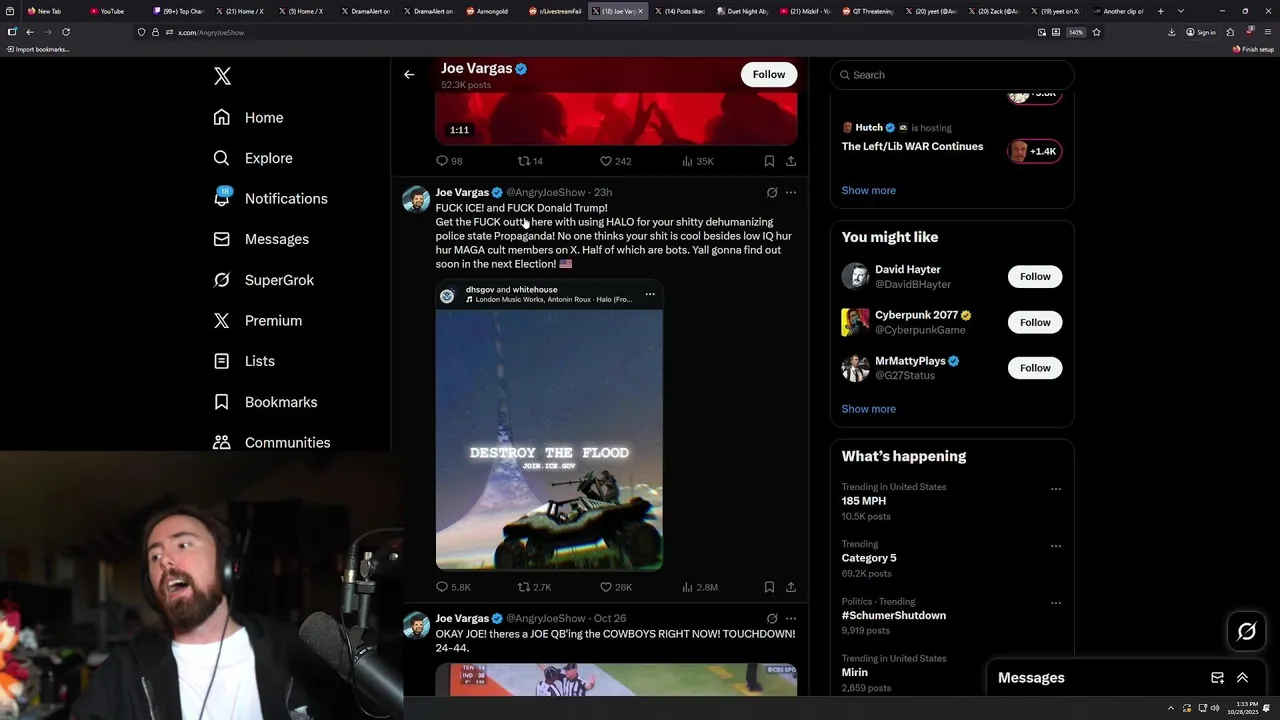Open the floating Grok button

pos(1246,631)
